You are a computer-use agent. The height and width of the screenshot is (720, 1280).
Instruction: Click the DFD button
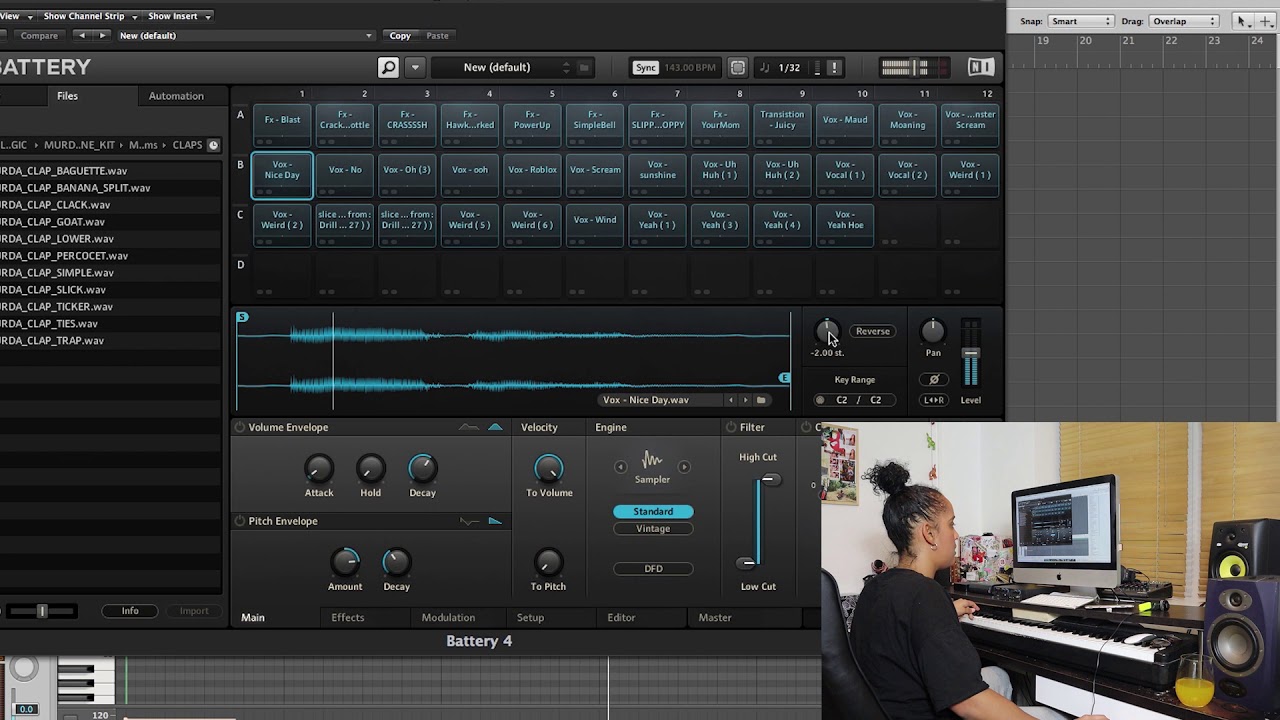pos(653,569)
